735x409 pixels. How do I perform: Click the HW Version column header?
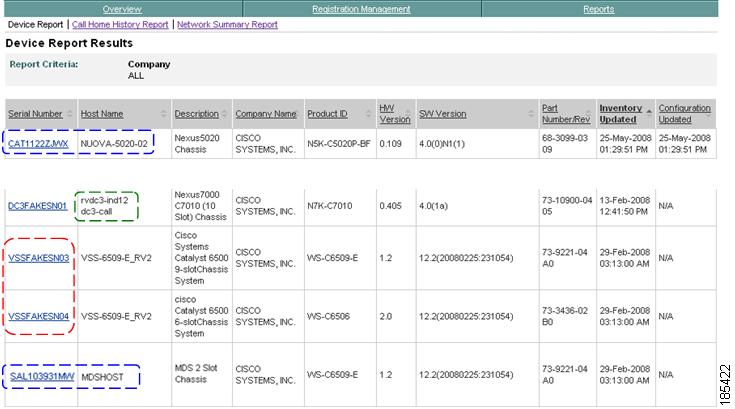point(395,114)
